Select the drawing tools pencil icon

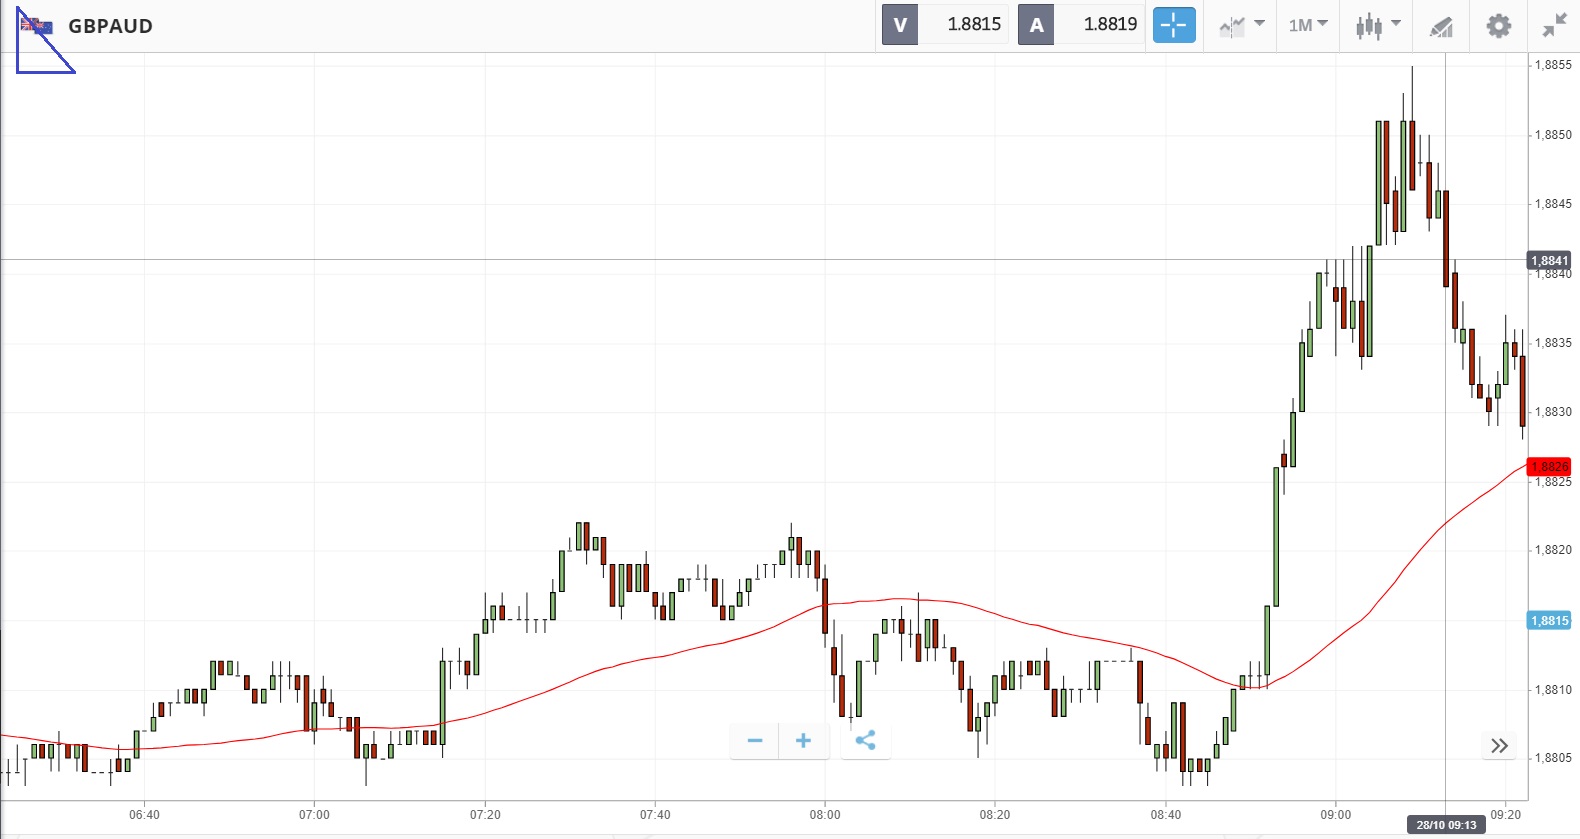[1440, 26]
